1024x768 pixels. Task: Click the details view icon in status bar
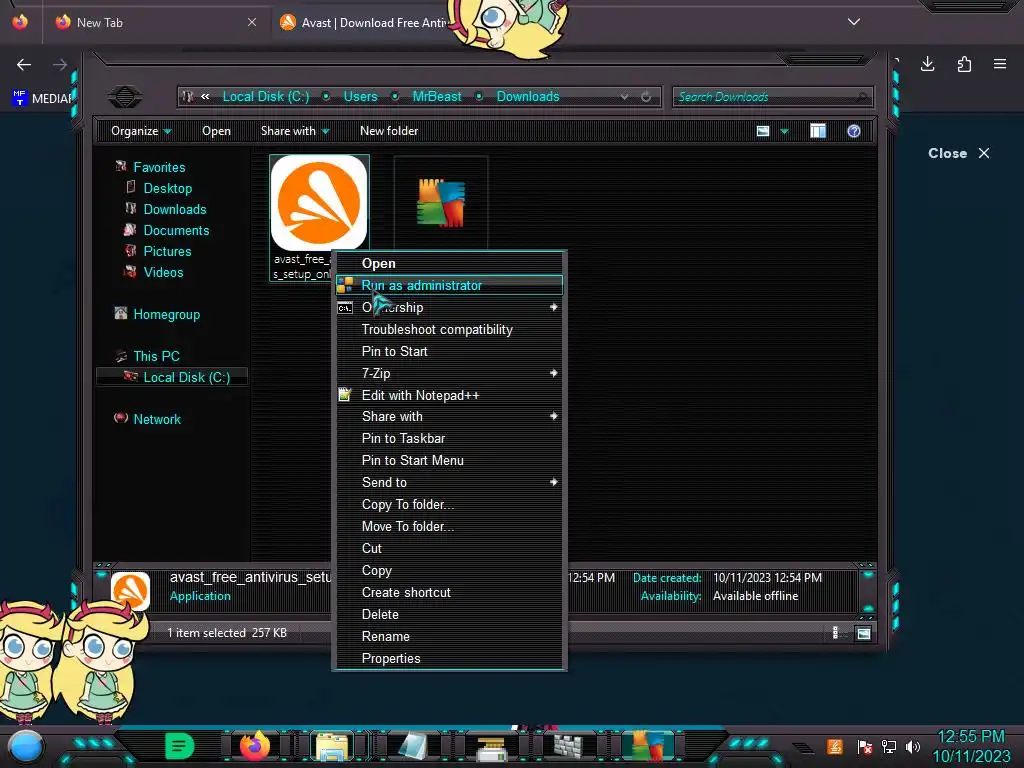835,633
